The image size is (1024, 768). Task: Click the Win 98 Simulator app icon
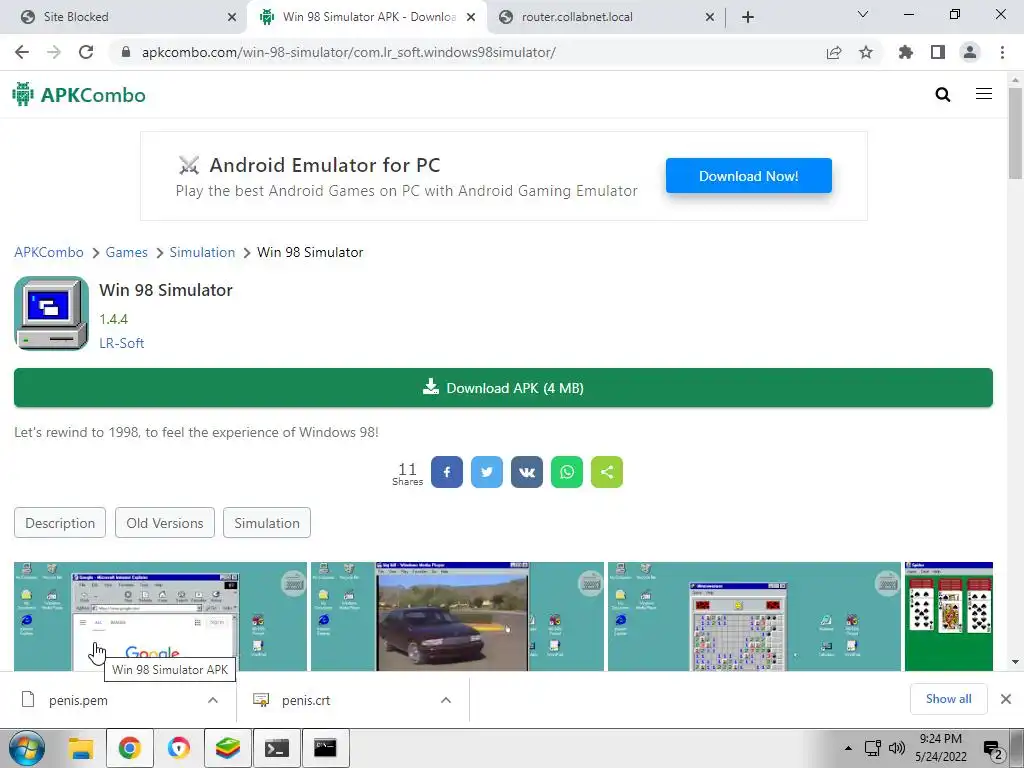point(52,313)
